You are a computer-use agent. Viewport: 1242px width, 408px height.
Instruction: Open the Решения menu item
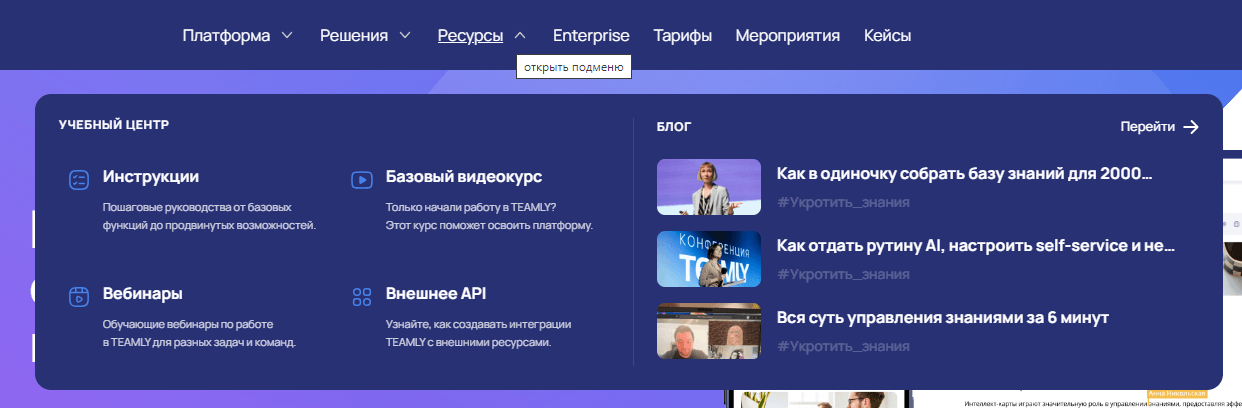[354, 36]
